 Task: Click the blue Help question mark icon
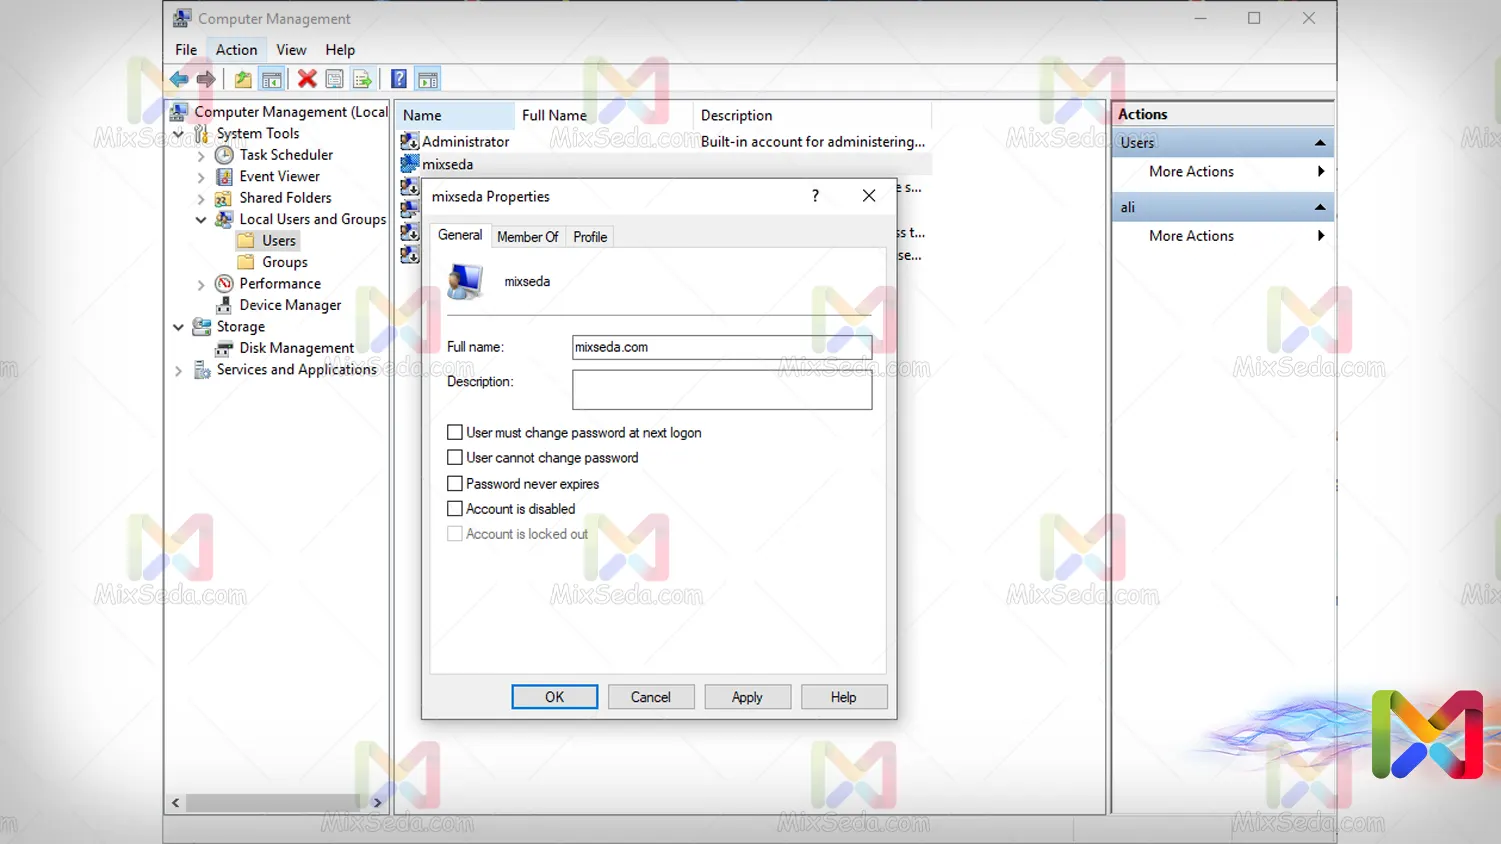[398, 79]
